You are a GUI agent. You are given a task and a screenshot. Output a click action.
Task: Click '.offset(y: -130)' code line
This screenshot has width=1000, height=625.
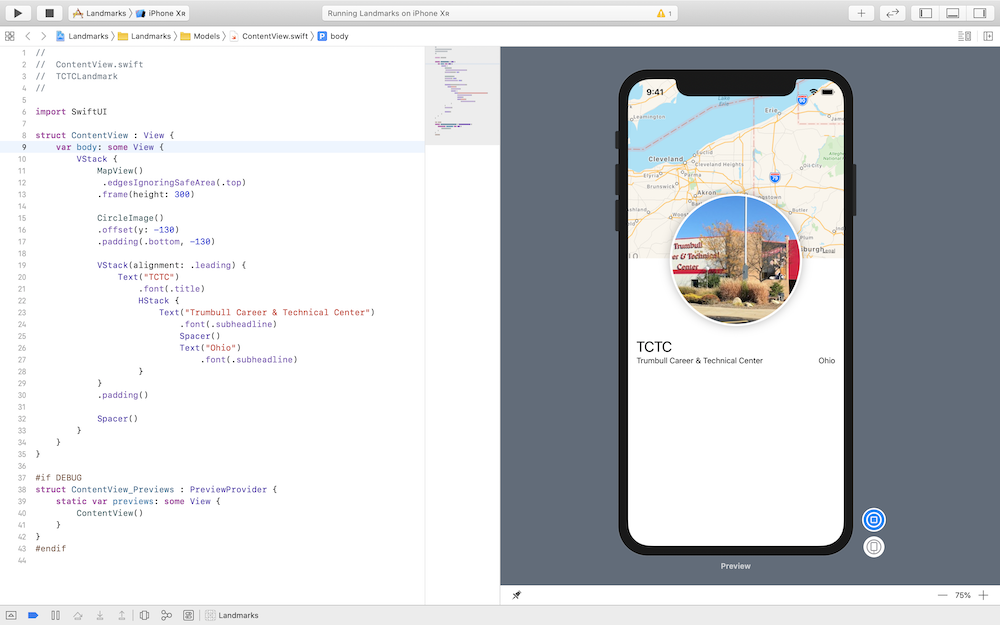pyautogui.click(x=138, y=230)
